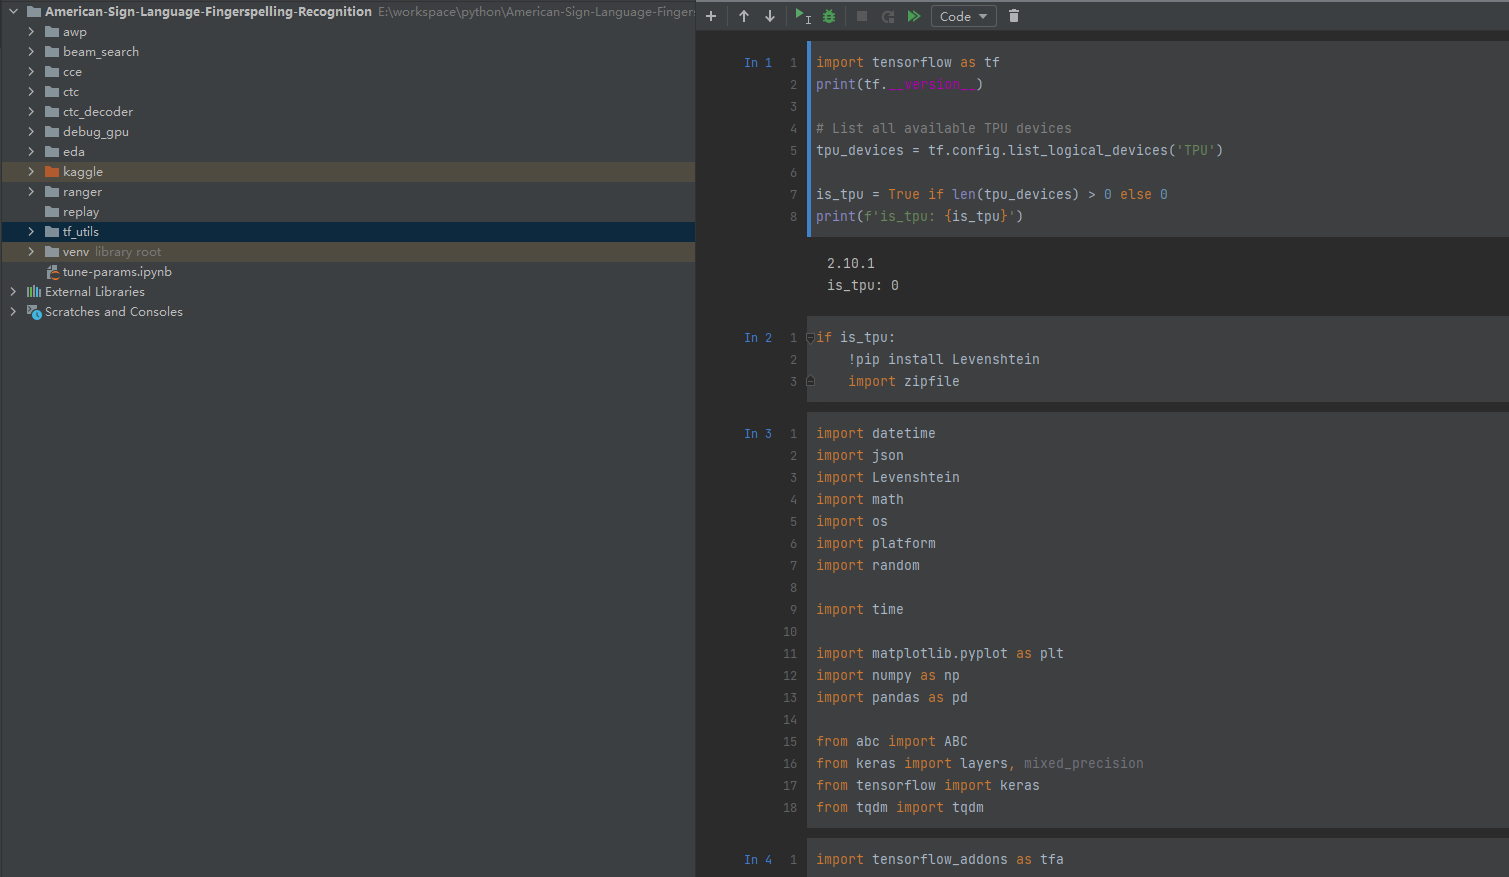Select the ranger folder name
Screen dimensions: 1509x877
click(82, 192)
